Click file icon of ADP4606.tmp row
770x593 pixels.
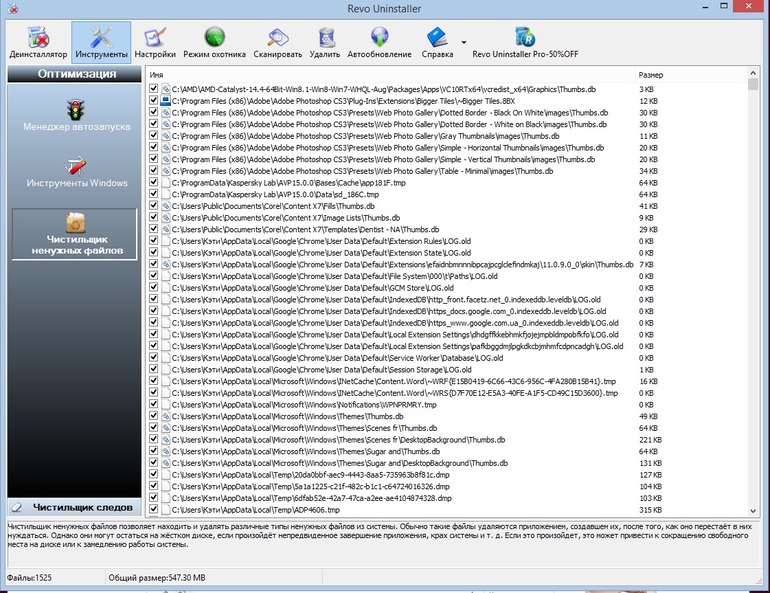pos(165,510)
